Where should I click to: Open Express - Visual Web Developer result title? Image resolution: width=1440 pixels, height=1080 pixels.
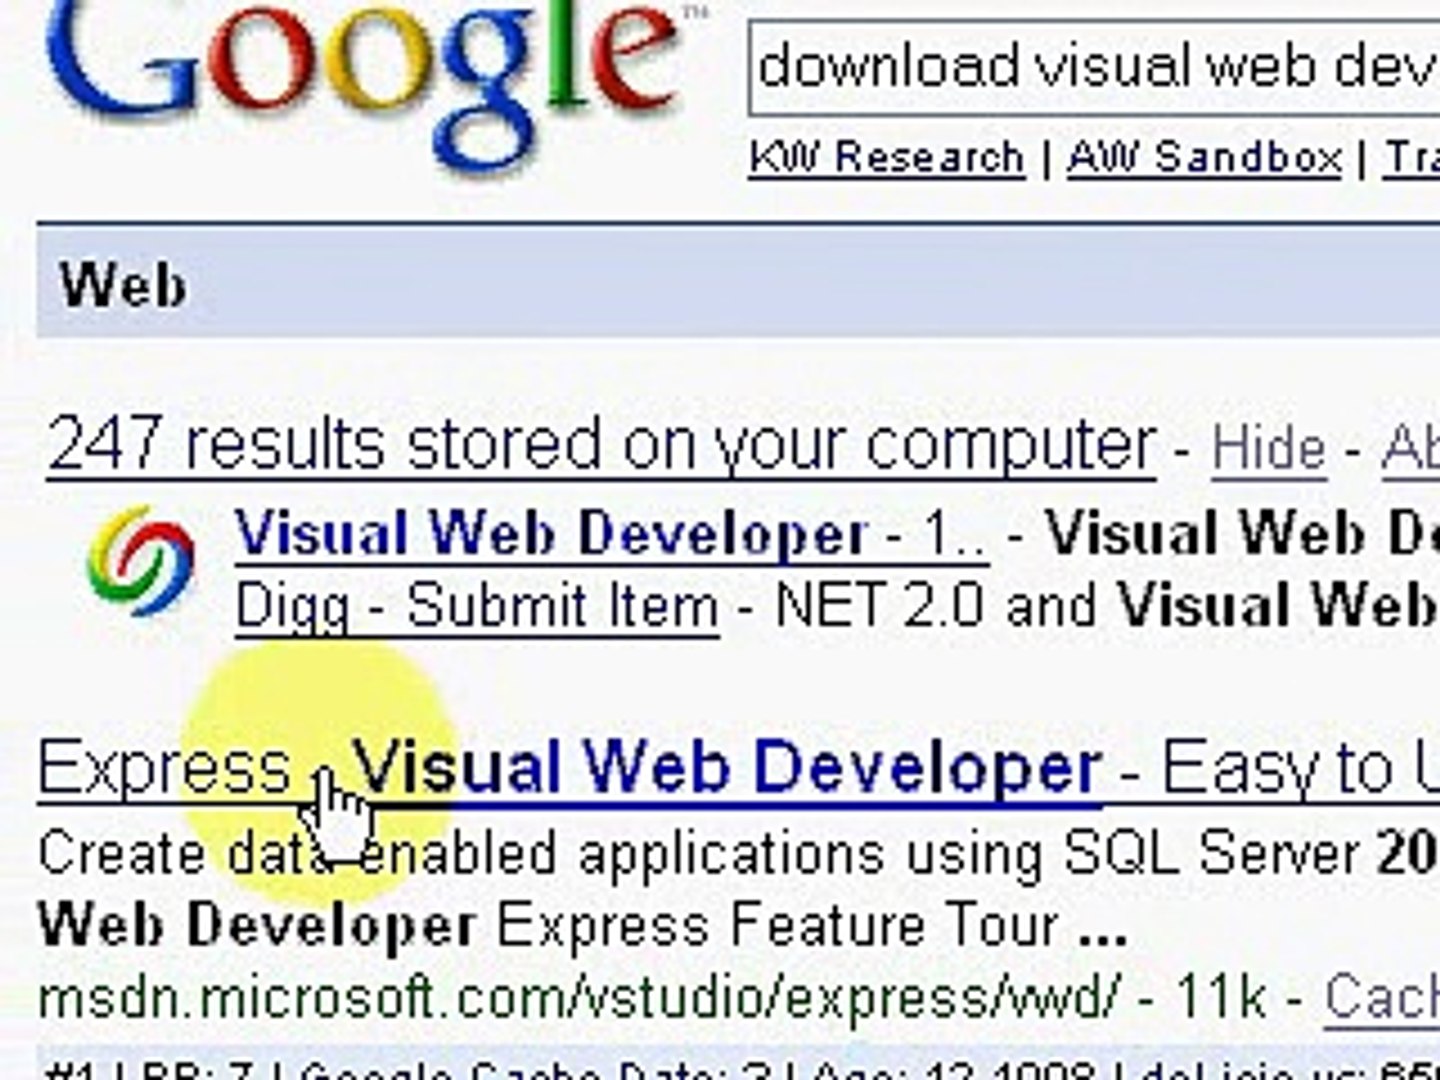[x=569, y=770]
